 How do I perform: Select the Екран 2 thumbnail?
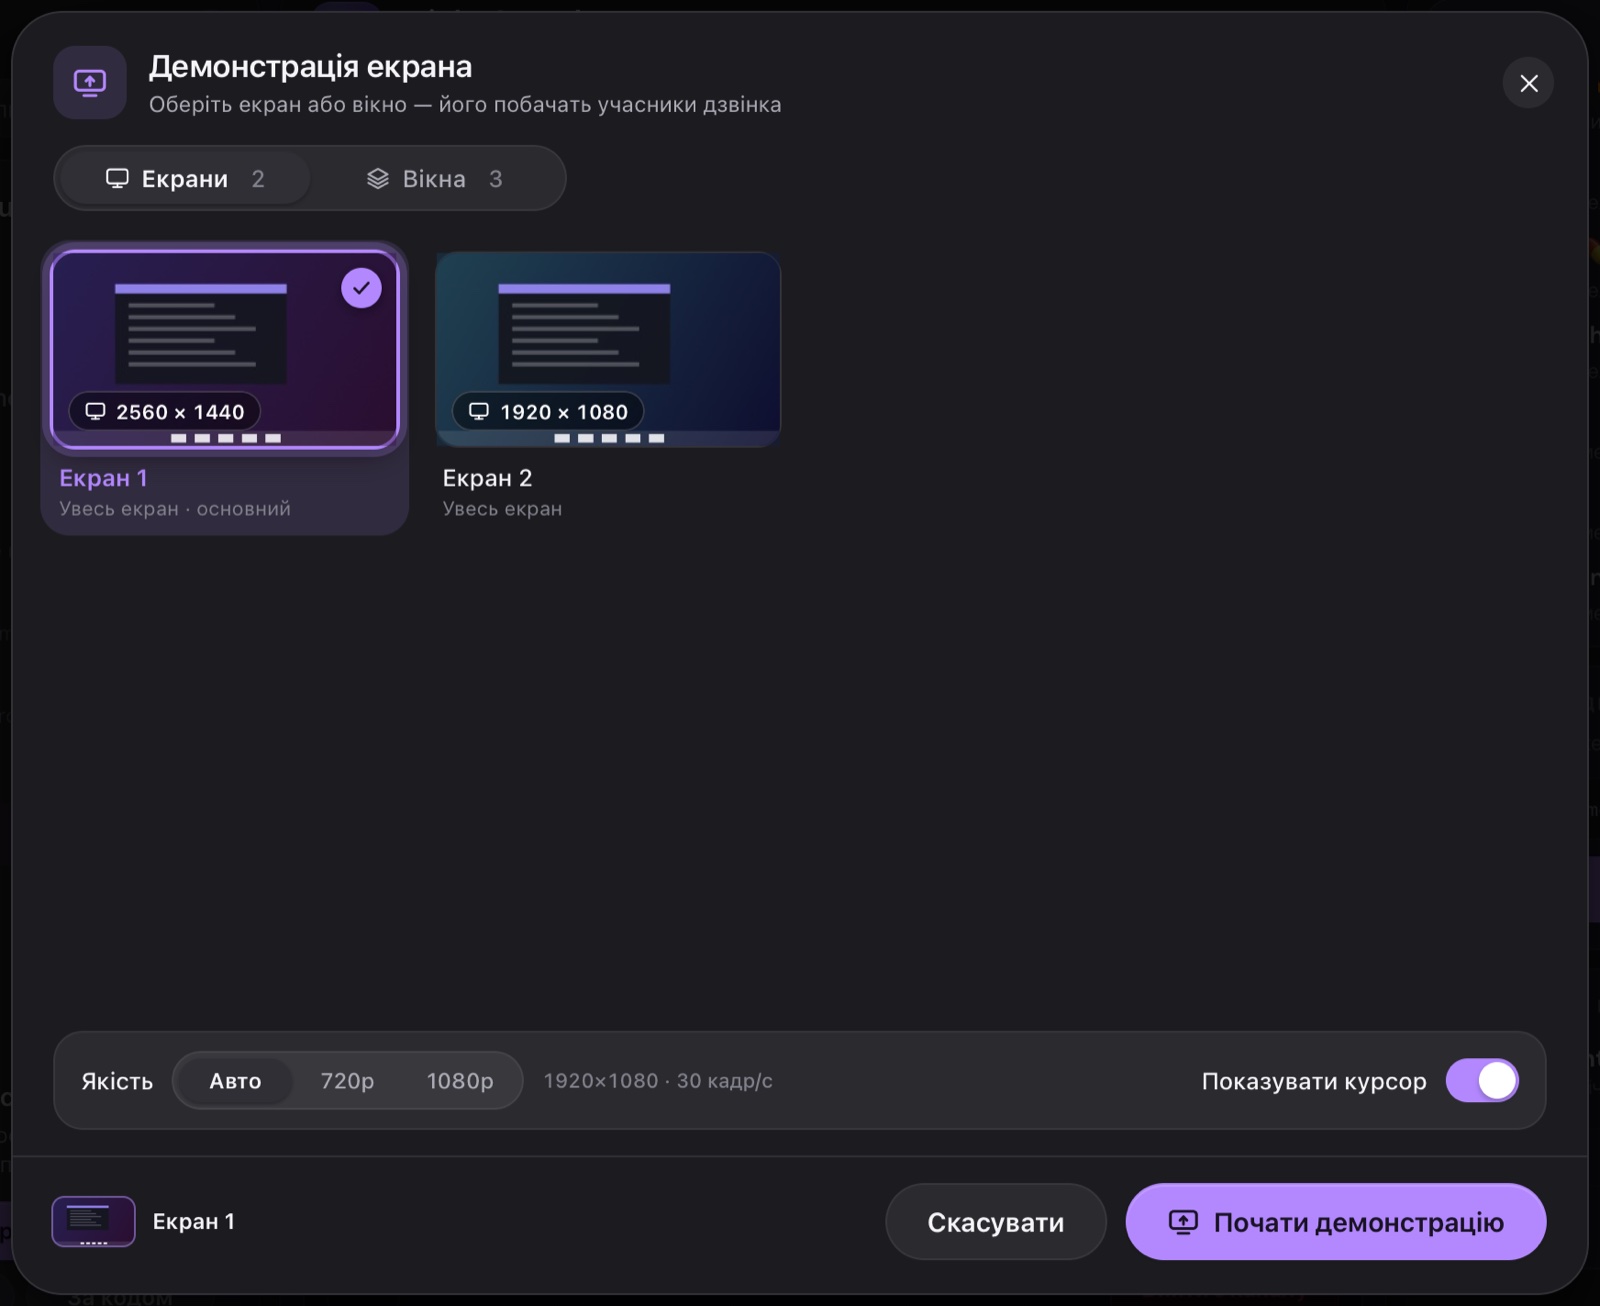tap(608, 349)
